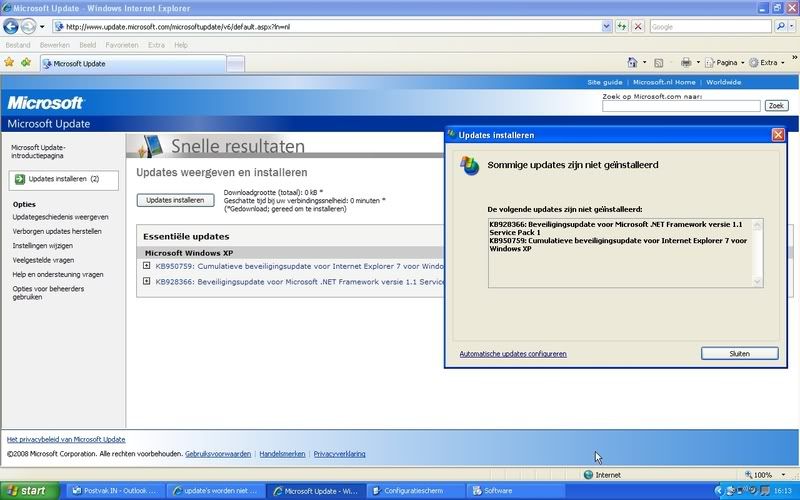800x500 pixels.
Task: Go forward with the browser Forward arrow
Action: (29, 26)
